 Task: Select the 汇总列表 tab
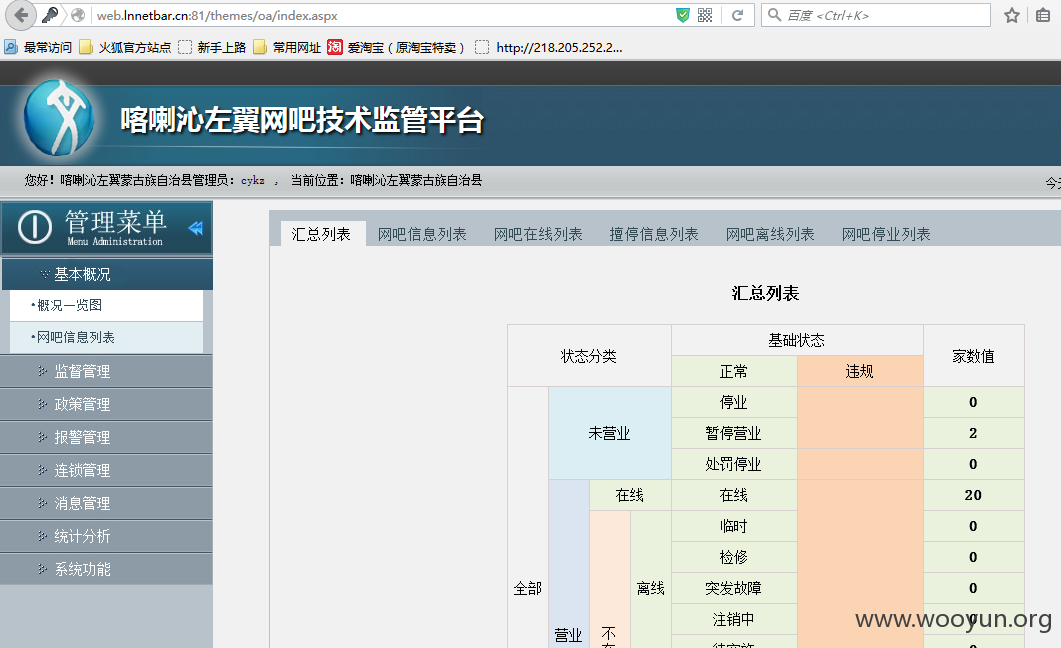[x=321, y=234]
